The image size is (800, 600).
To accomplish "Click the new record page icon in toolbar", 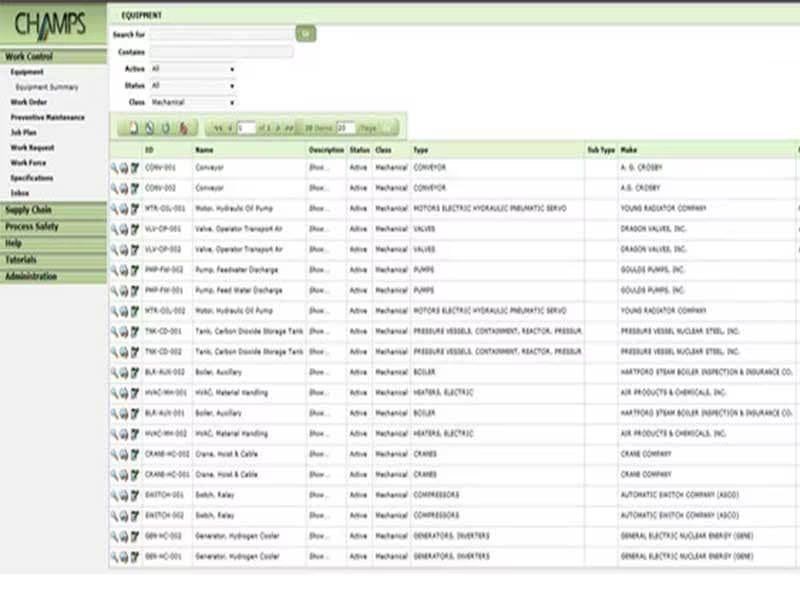I will pyautogui.click(x=134, y=128).
